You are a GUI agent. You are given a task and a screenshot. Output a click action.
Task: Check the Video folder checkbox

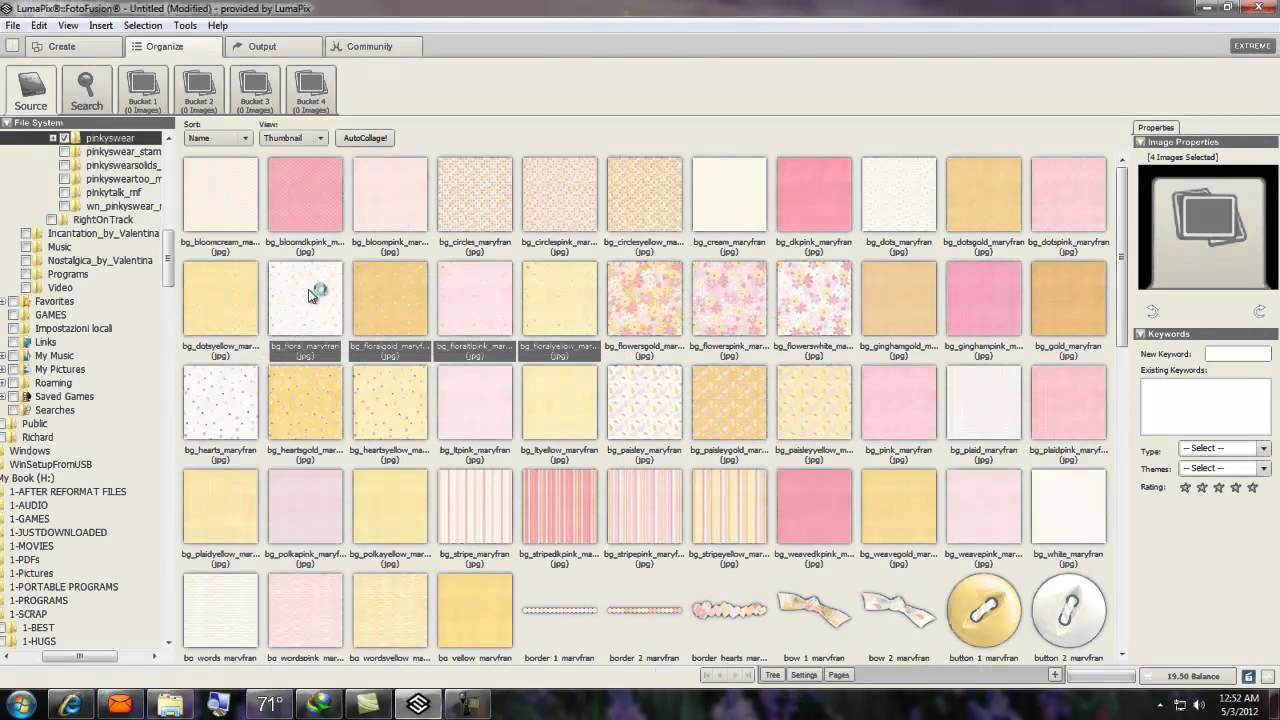click(26, 287)
